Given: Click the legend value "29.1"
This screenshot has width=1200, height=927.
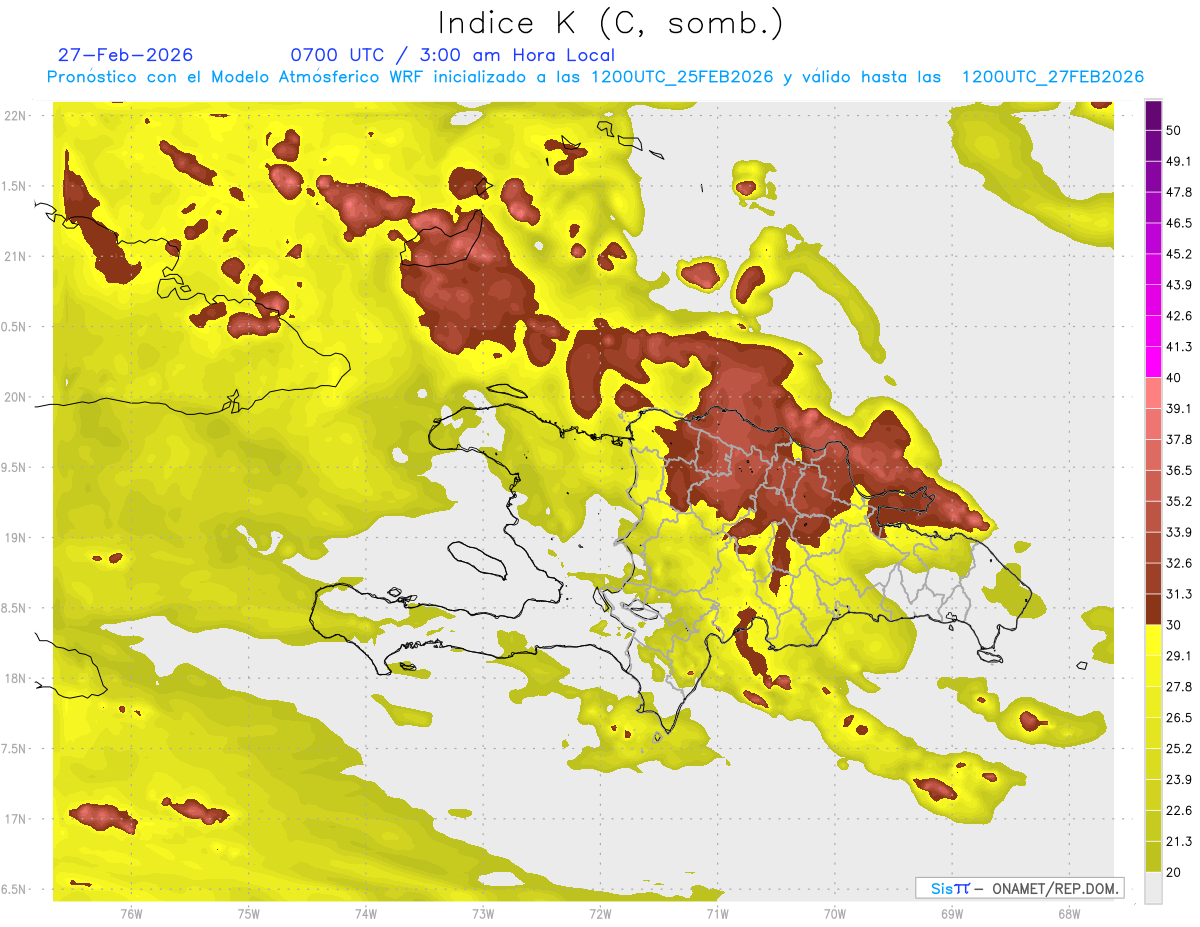Looking at the screenshot, I should tap(1179, 656).
